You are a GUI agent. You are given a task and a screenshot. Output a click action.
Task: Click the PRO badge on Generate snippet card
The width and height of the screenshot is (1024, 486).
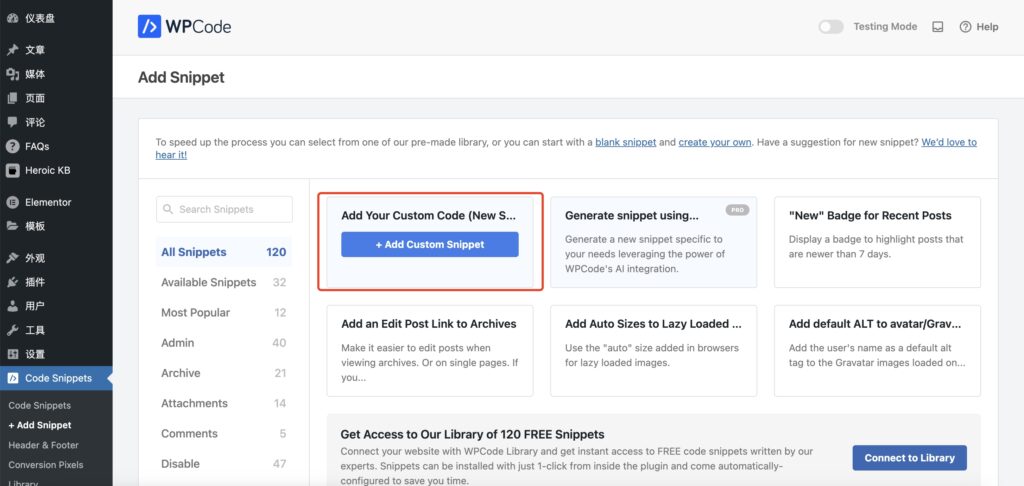tap(737, 210)
